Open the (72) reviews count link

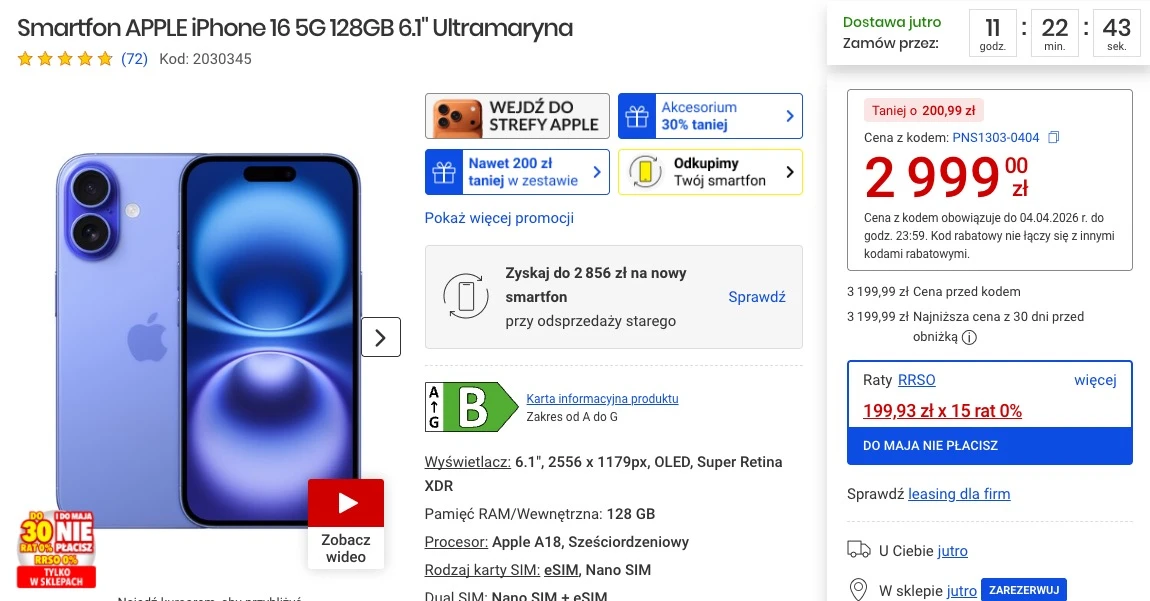click(134, 59)
